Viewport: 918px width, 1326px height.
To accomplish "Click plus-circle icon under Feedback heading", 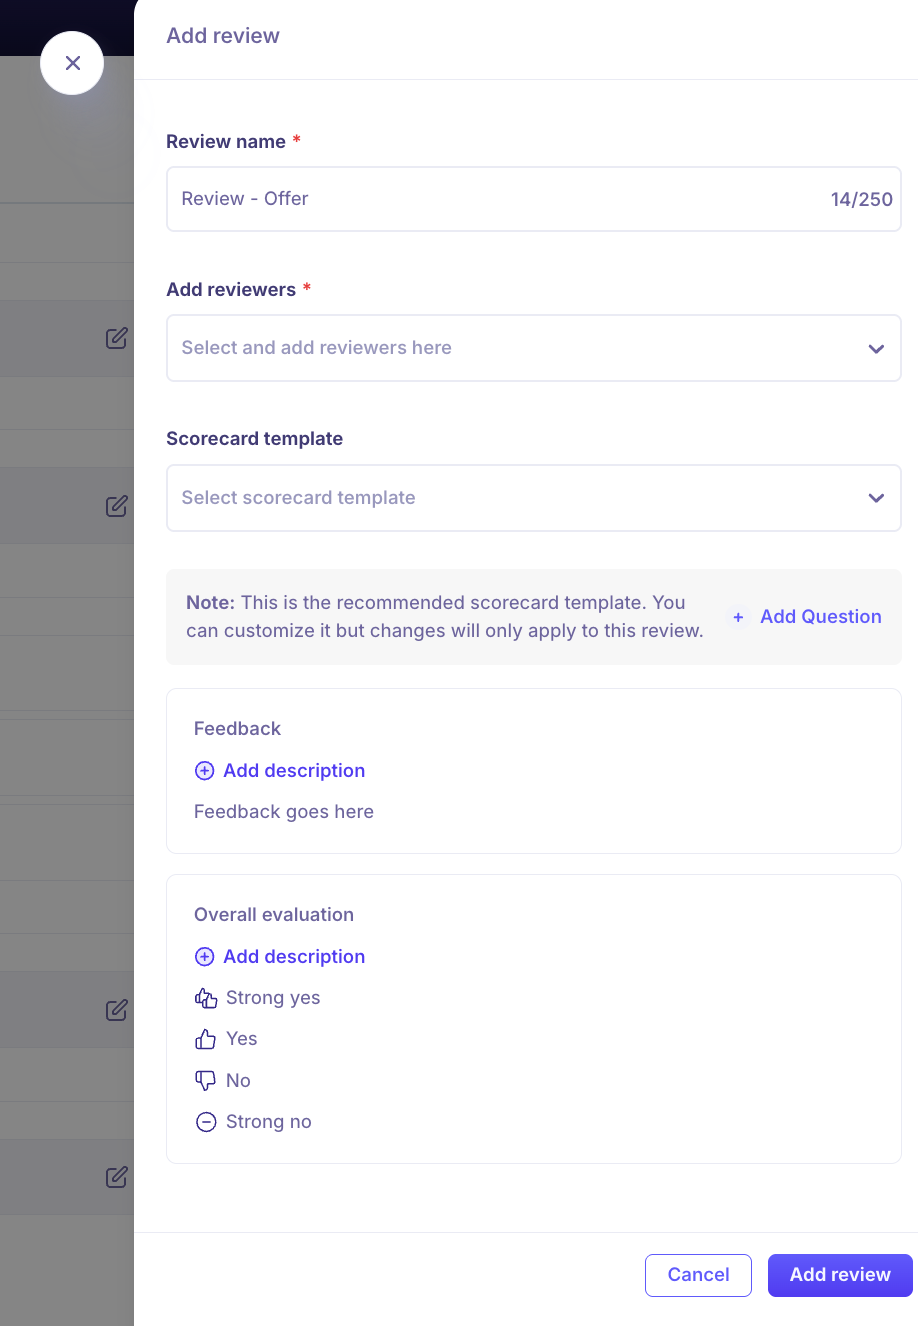I will (x=205, y=771).
